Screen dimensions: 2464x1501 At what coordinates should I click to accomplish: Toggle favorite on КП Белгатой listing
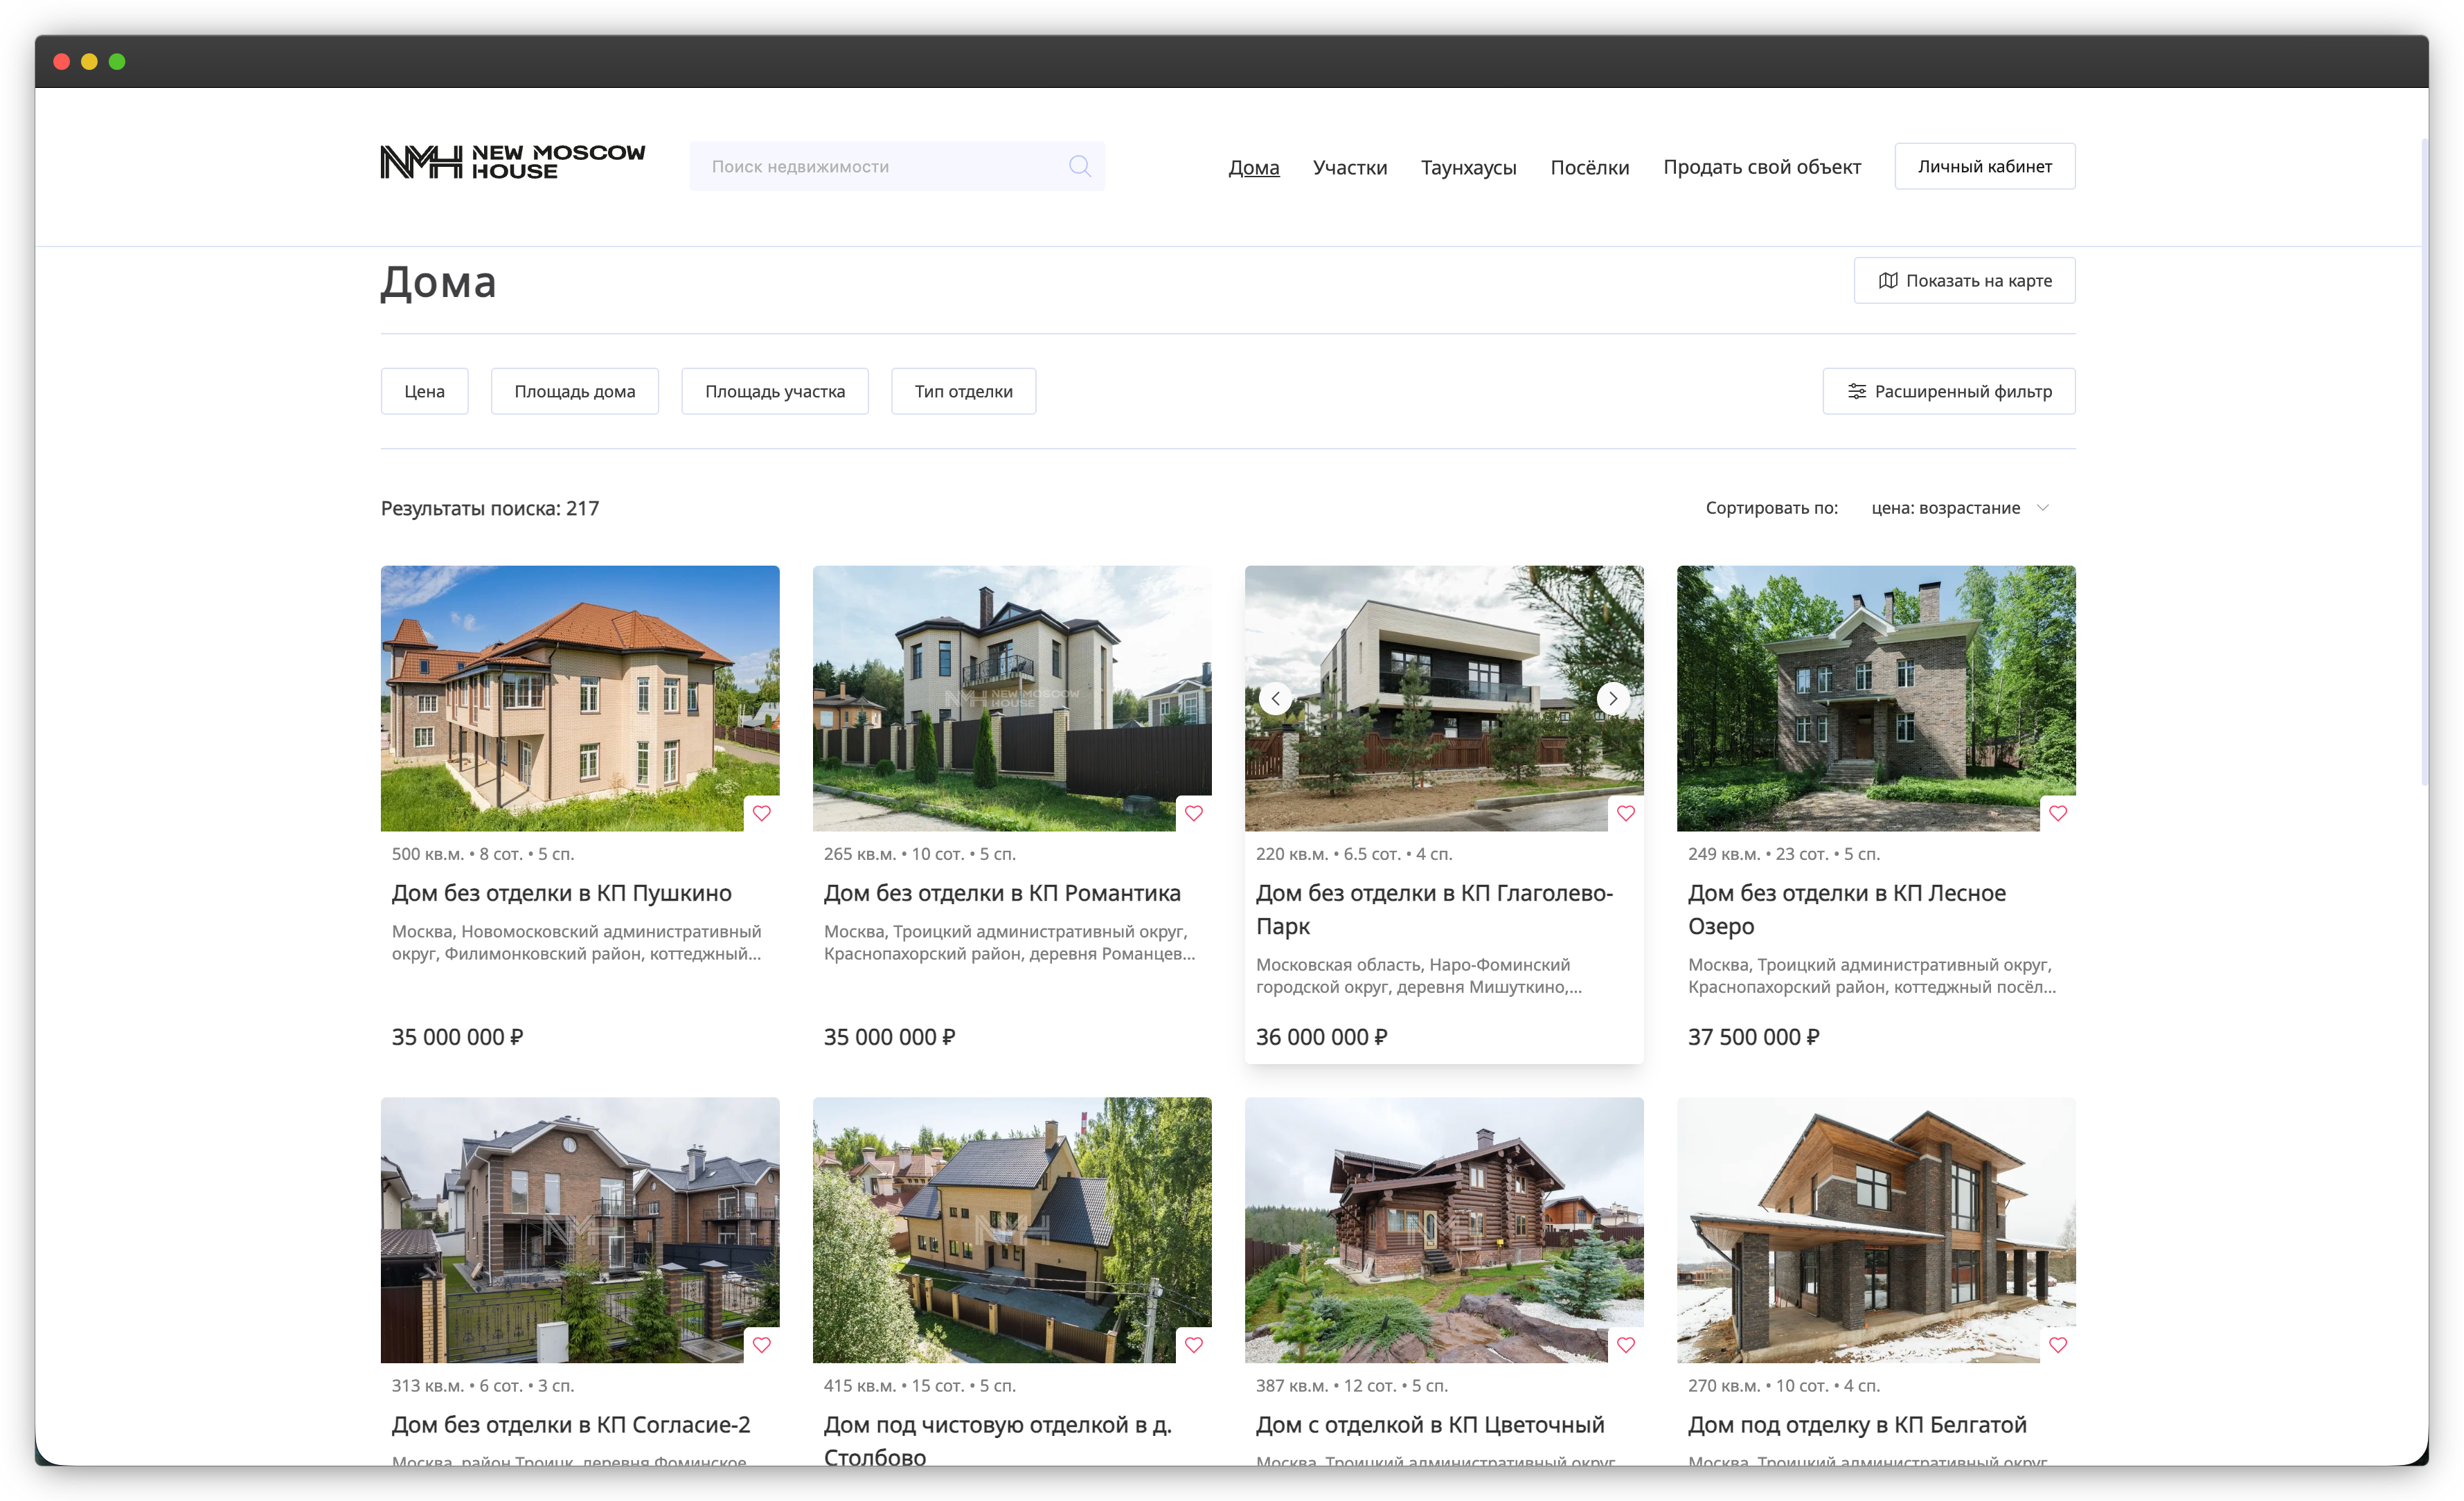(x=2059, y=1346)
